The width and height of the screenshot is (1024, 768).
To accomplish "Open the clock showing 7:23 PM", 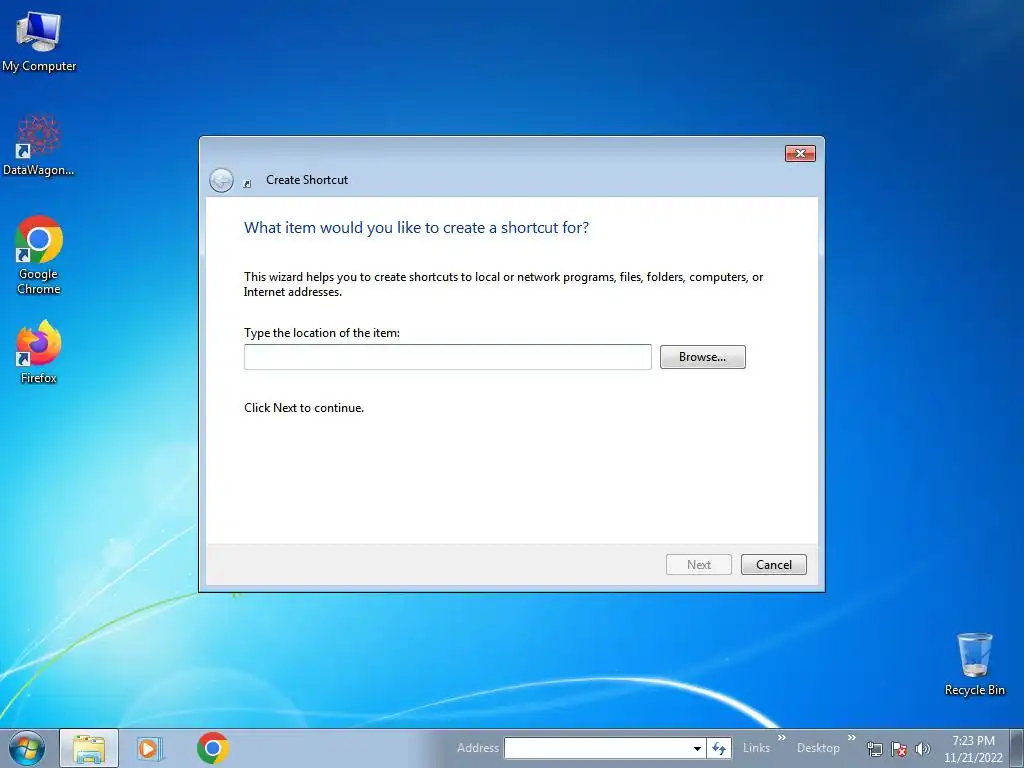I will tap(973, 748).
